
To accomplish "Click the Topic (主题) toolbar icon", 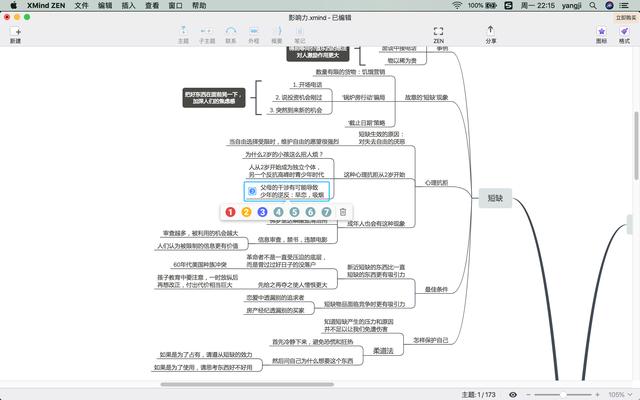I will (x=183, y=35).
